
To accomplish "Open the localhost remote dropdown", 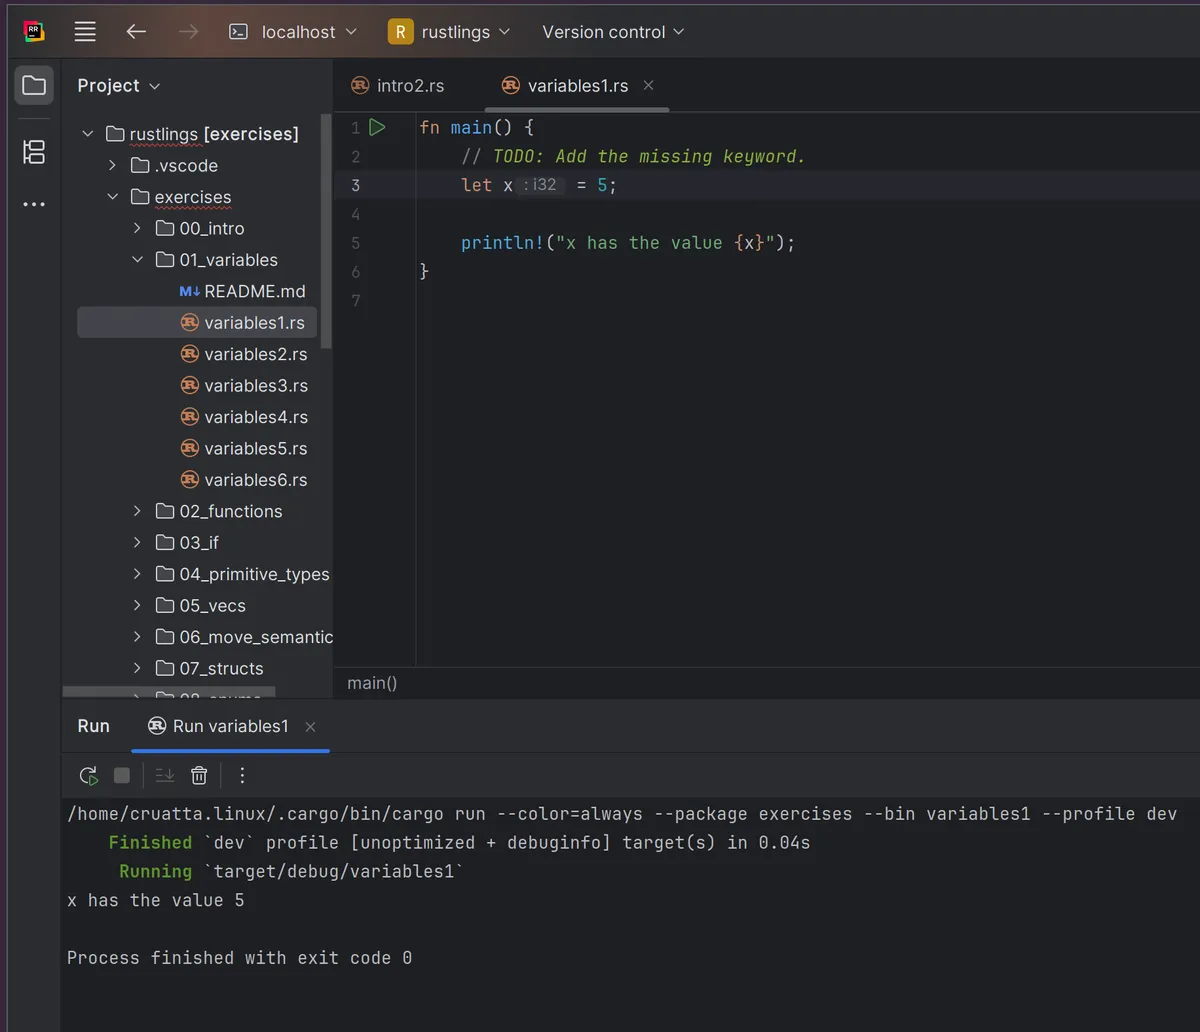I will click(293, 32).
